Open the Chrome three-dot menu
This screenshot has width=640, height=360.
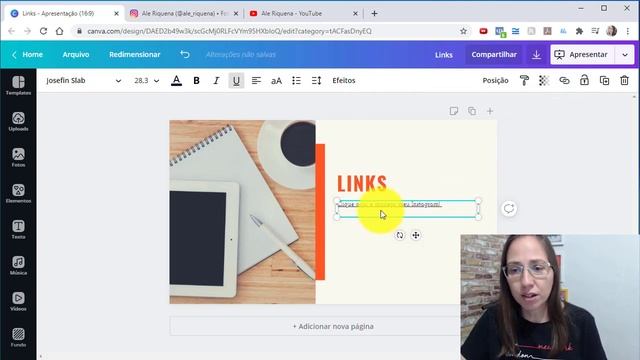pyautogui.click(x=628, y=31)
